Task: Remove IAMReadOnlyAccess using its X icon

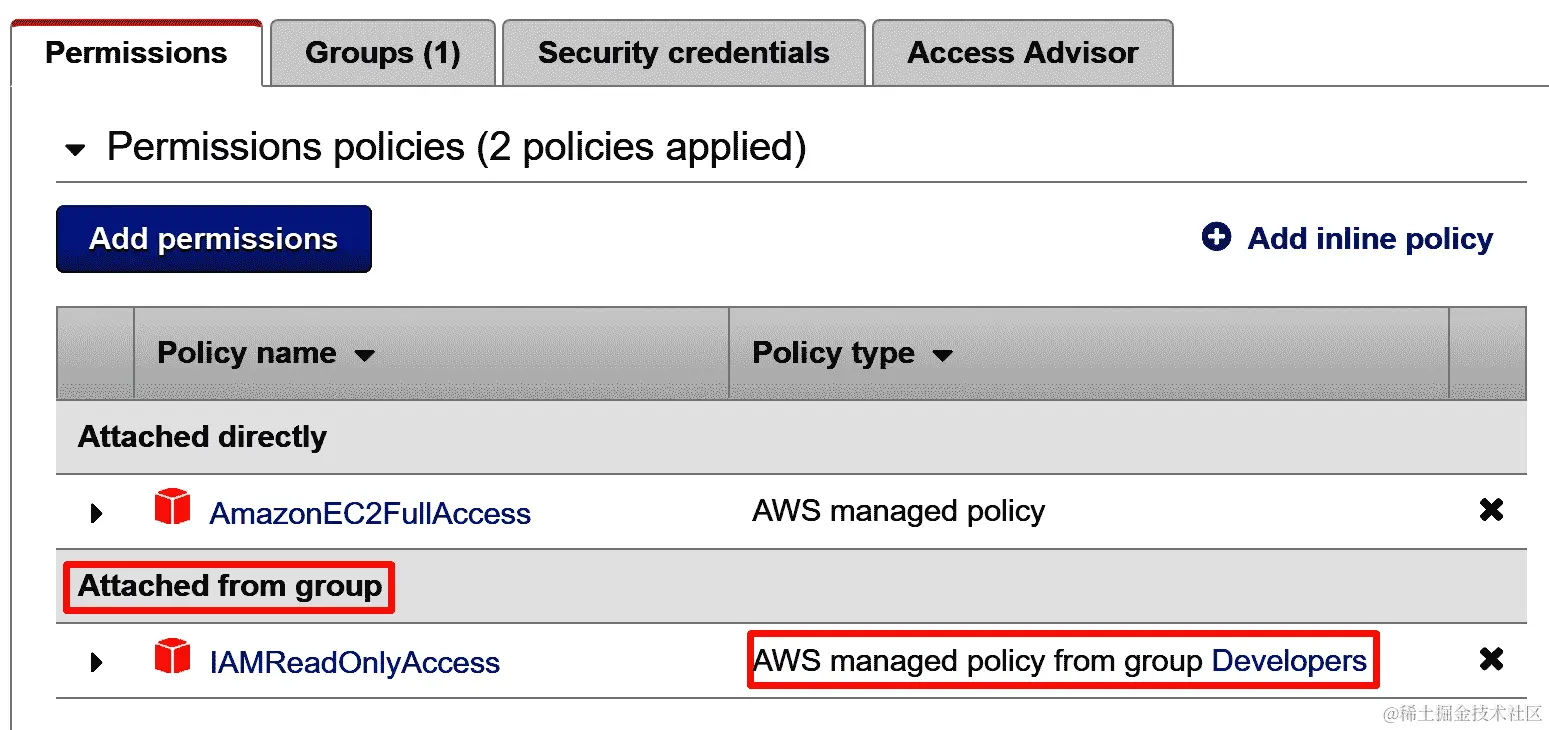Action: point(1491,659)
